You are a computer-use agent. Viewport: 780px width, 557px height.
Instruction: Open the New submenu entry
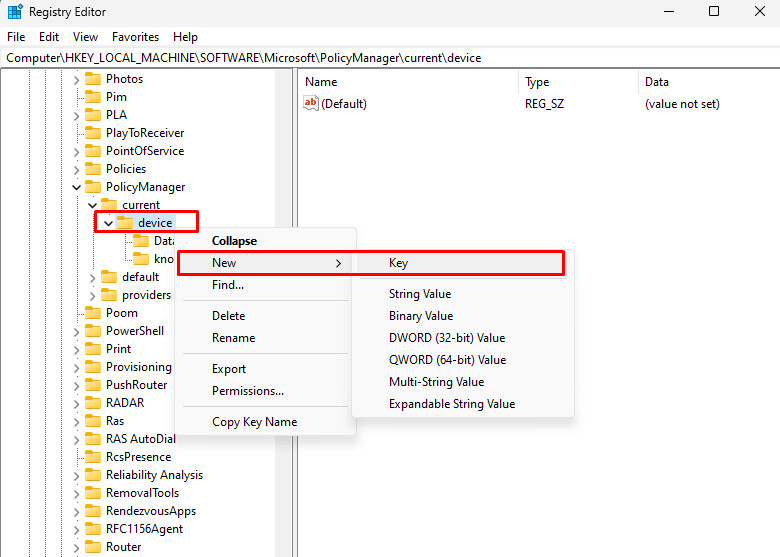[265, 263]
